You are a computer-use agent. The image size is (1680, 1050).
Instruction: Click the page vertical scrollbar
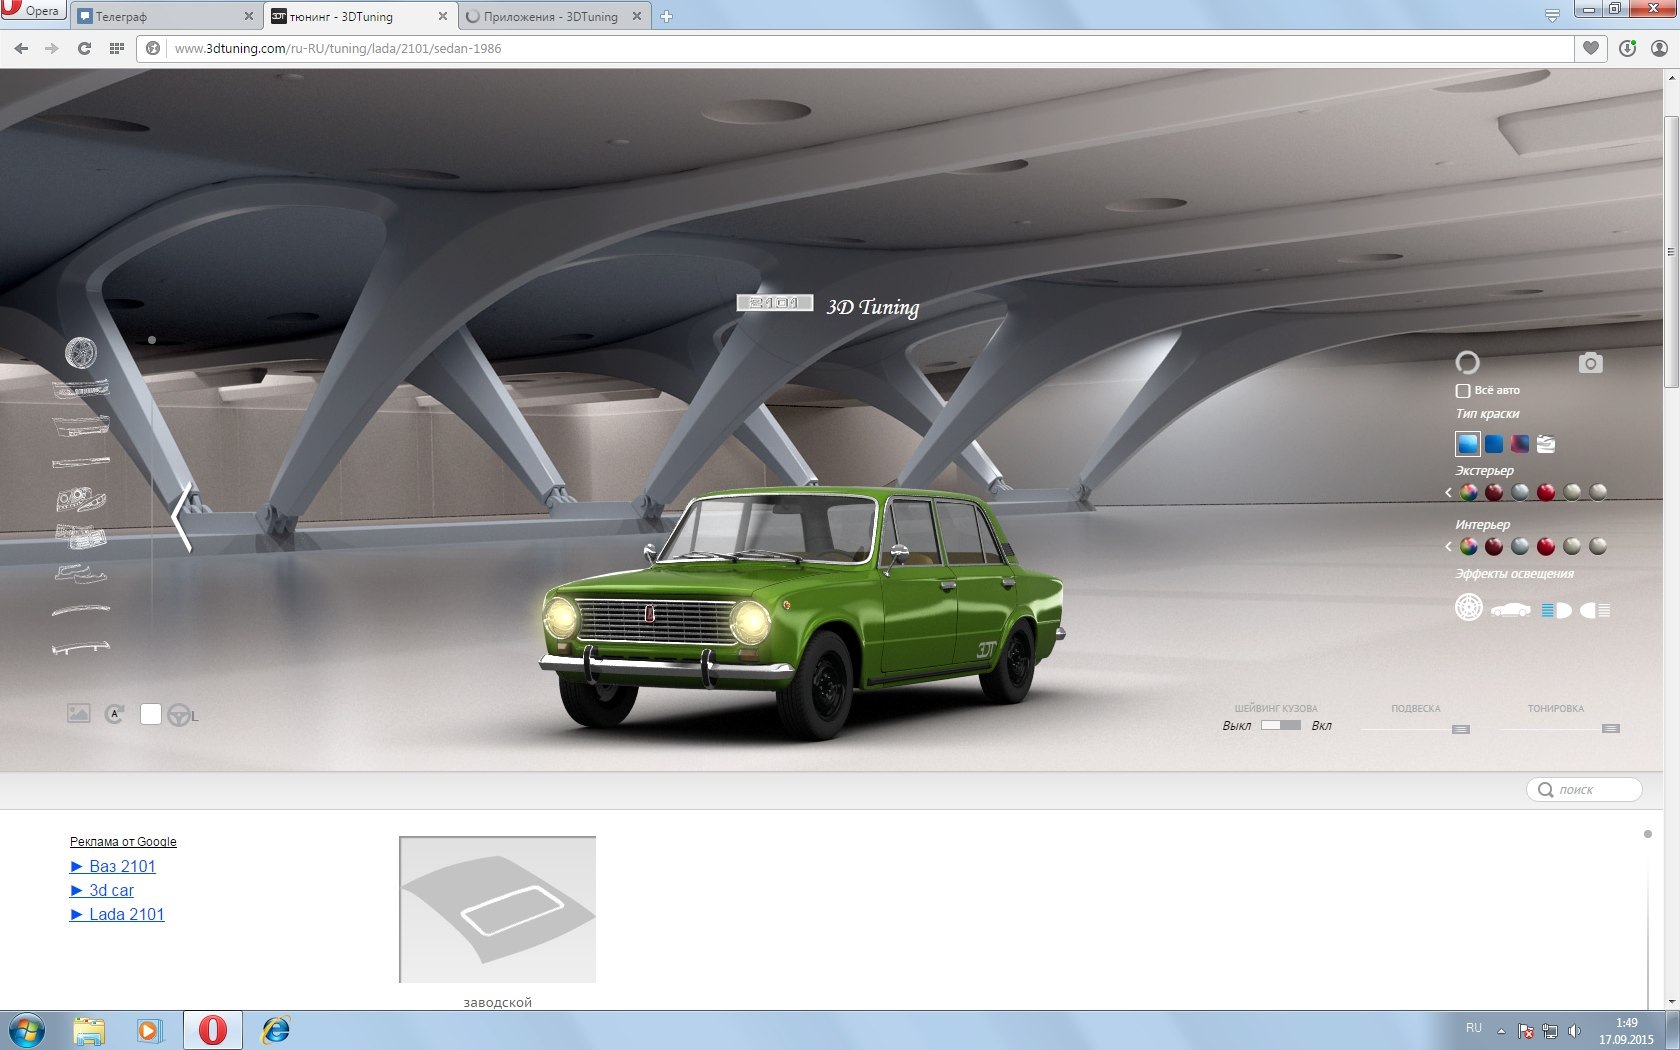click(x=1671, y=253)
